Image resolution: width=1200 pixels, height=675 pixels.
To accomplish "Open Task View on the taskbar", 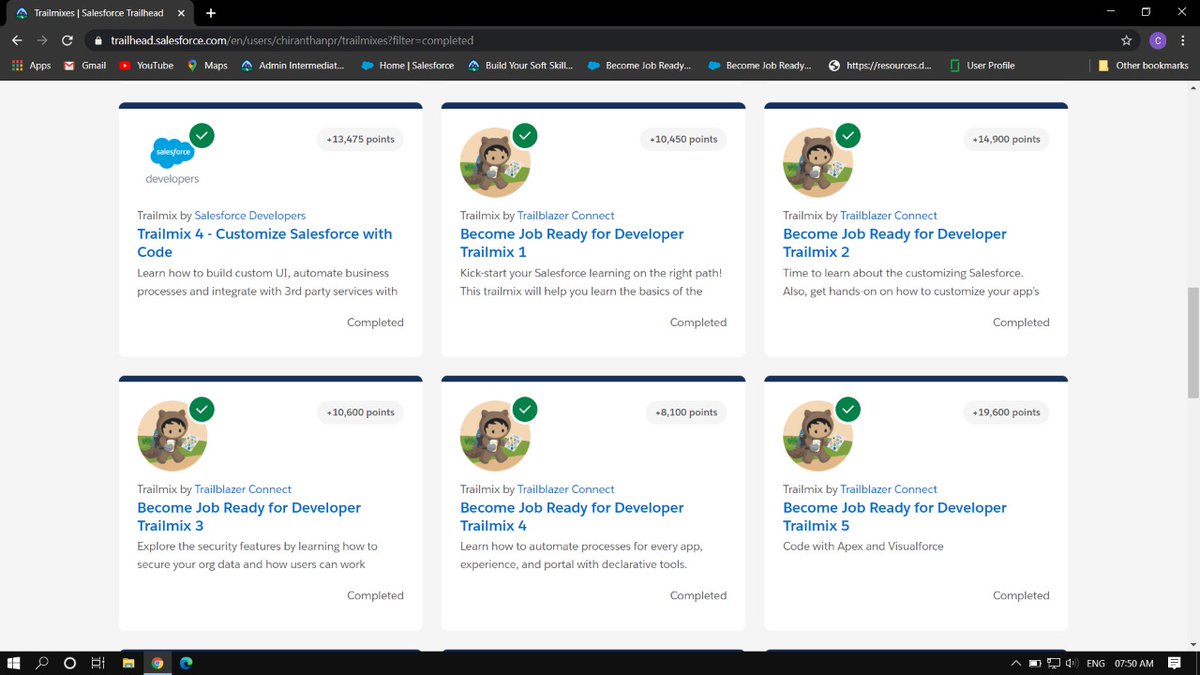I will coord(98,662).
